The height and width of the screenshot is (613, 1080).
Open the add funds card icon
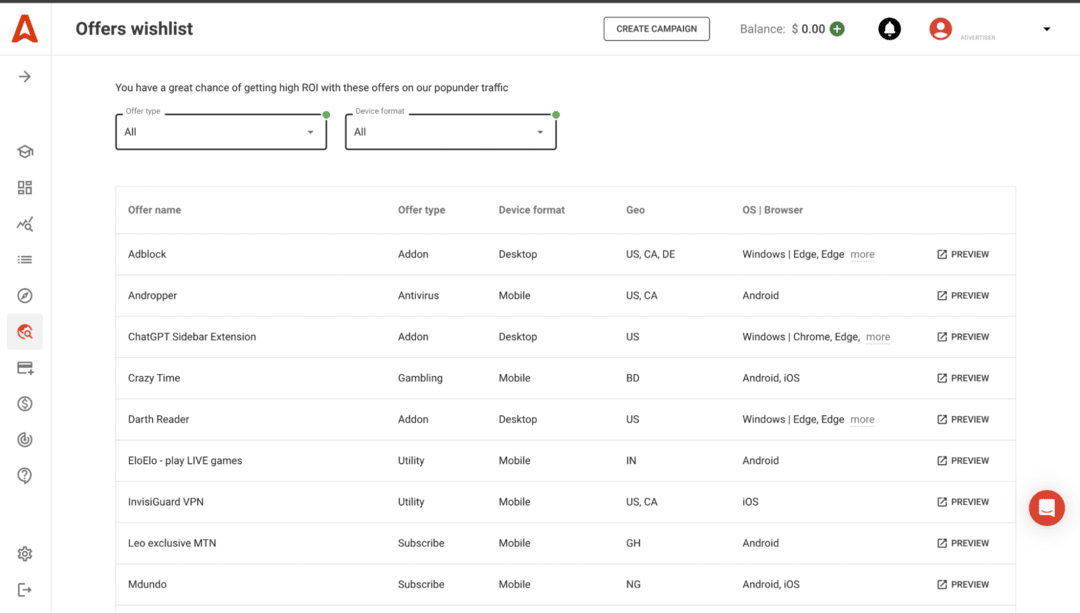pos(25,368)
